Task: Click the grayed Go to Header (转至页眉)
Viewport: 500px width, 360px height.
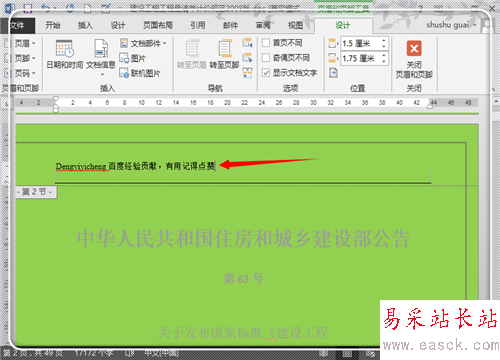Action: 191,54
